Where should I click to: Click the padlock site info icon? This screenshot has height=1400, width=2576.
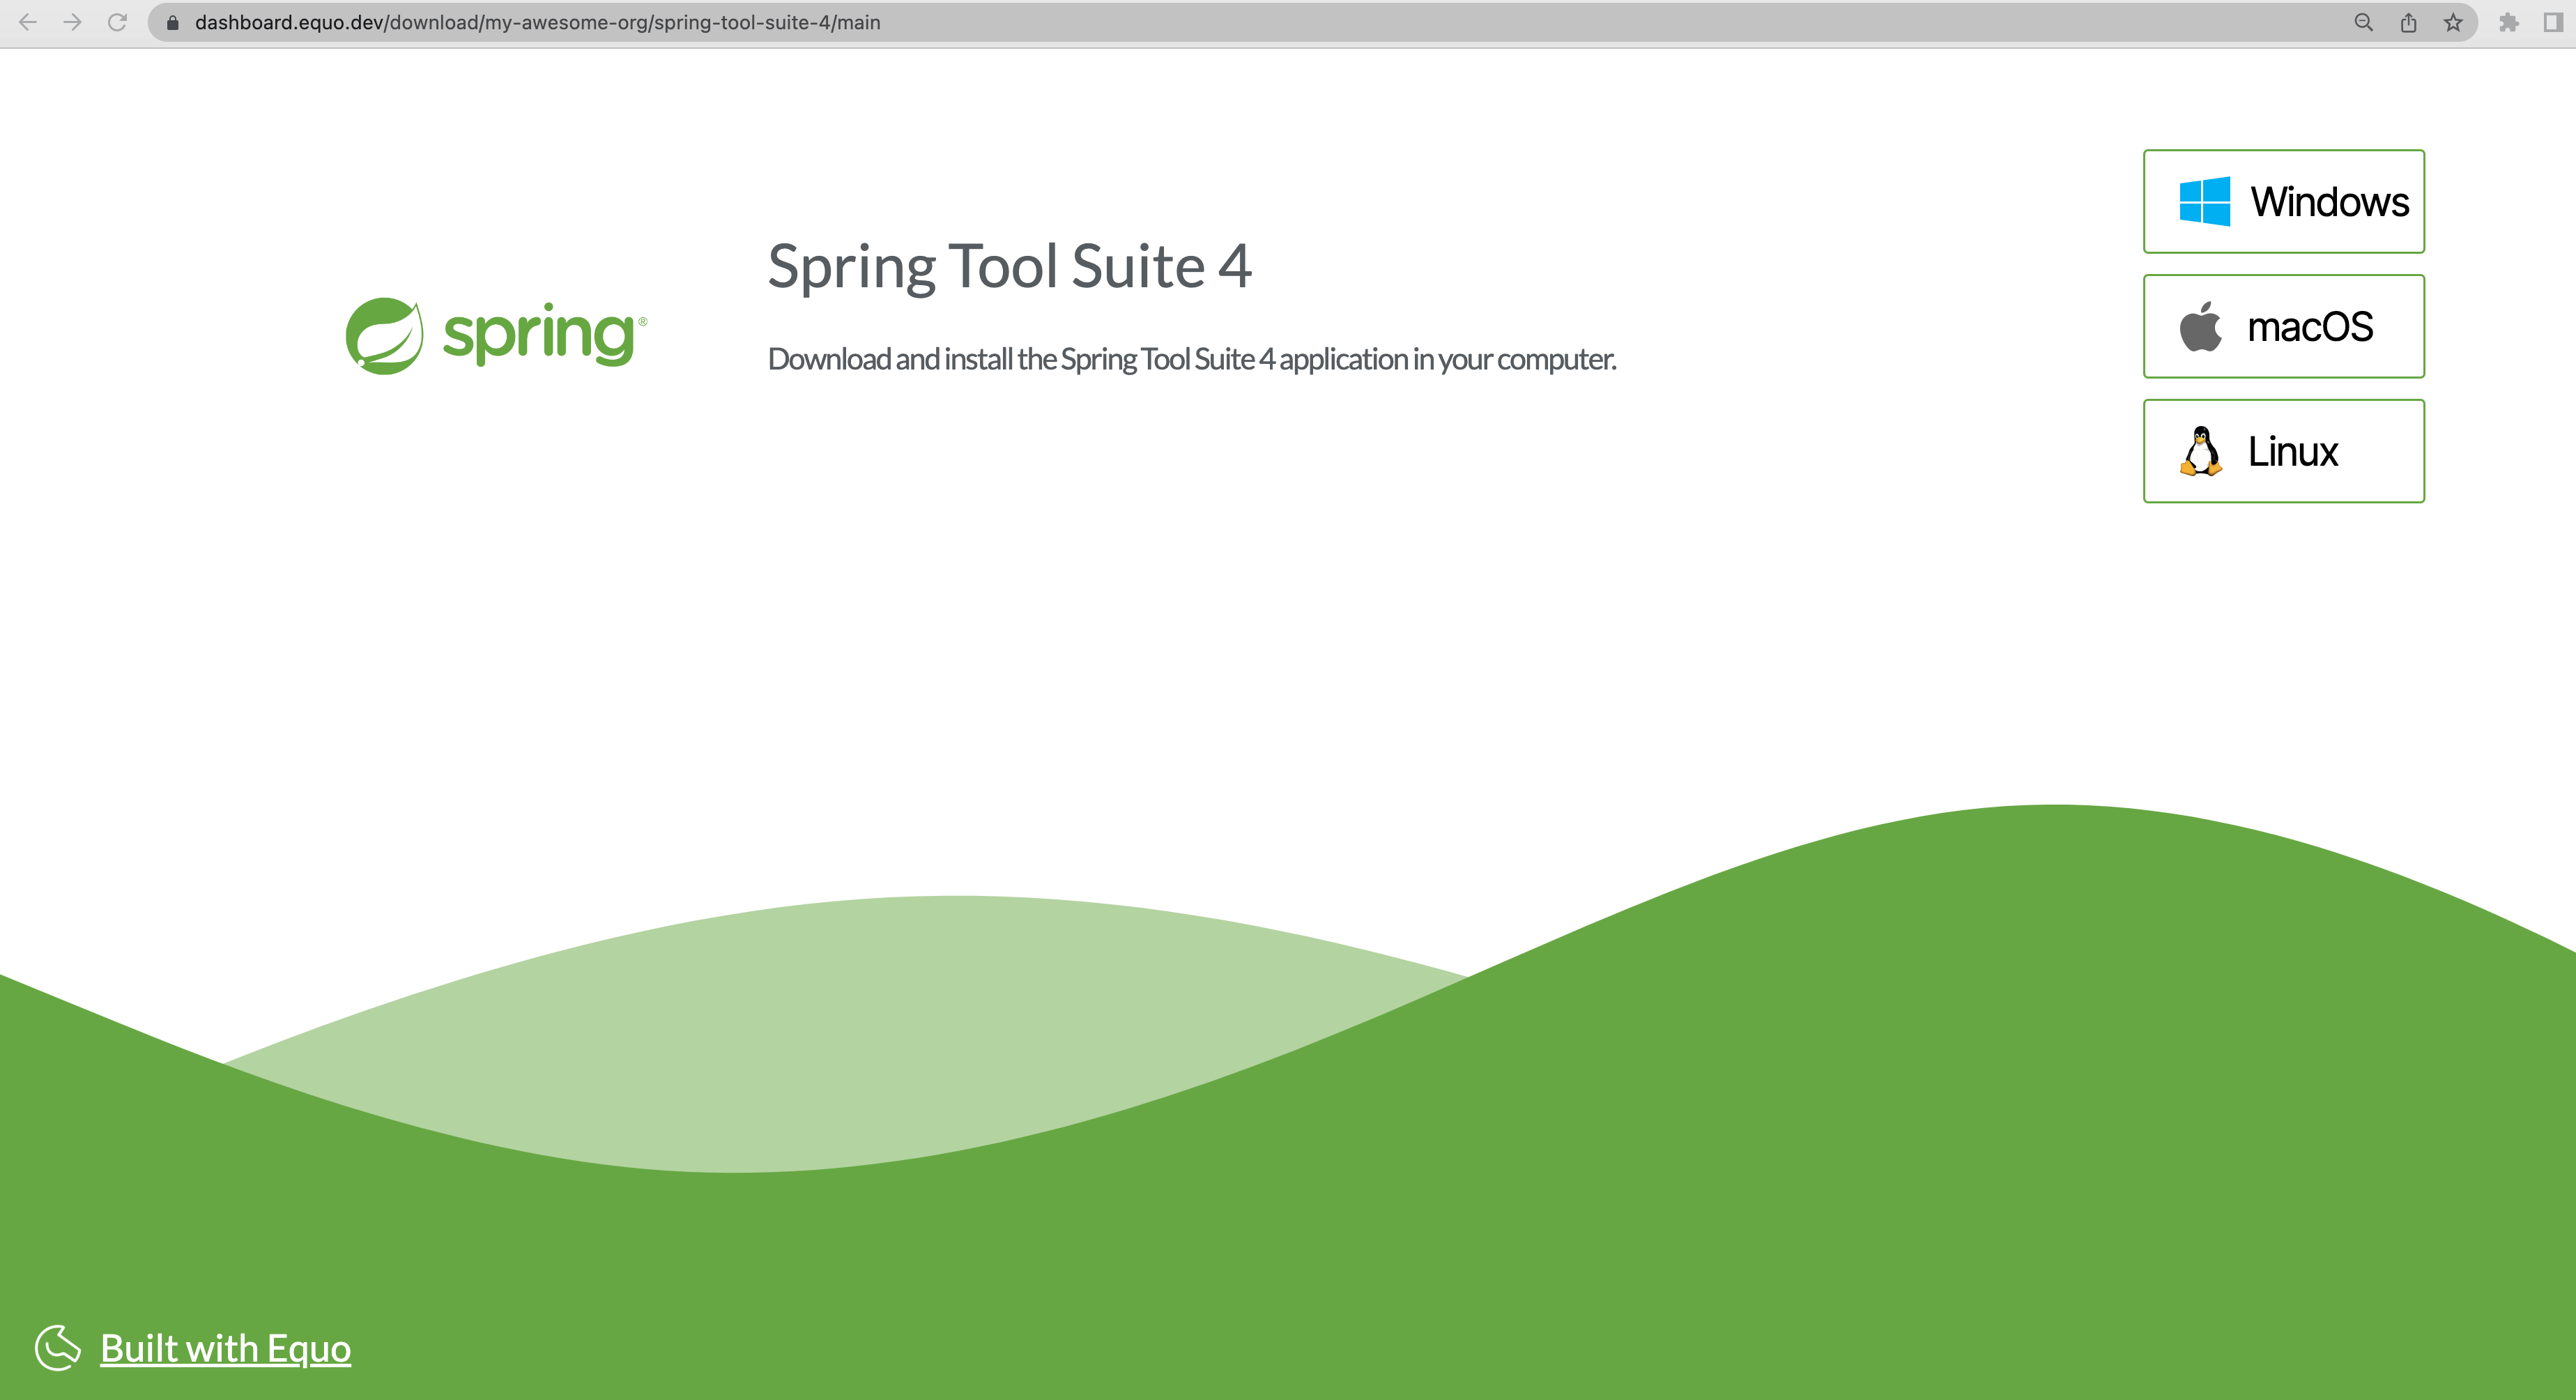pos(172,22)
